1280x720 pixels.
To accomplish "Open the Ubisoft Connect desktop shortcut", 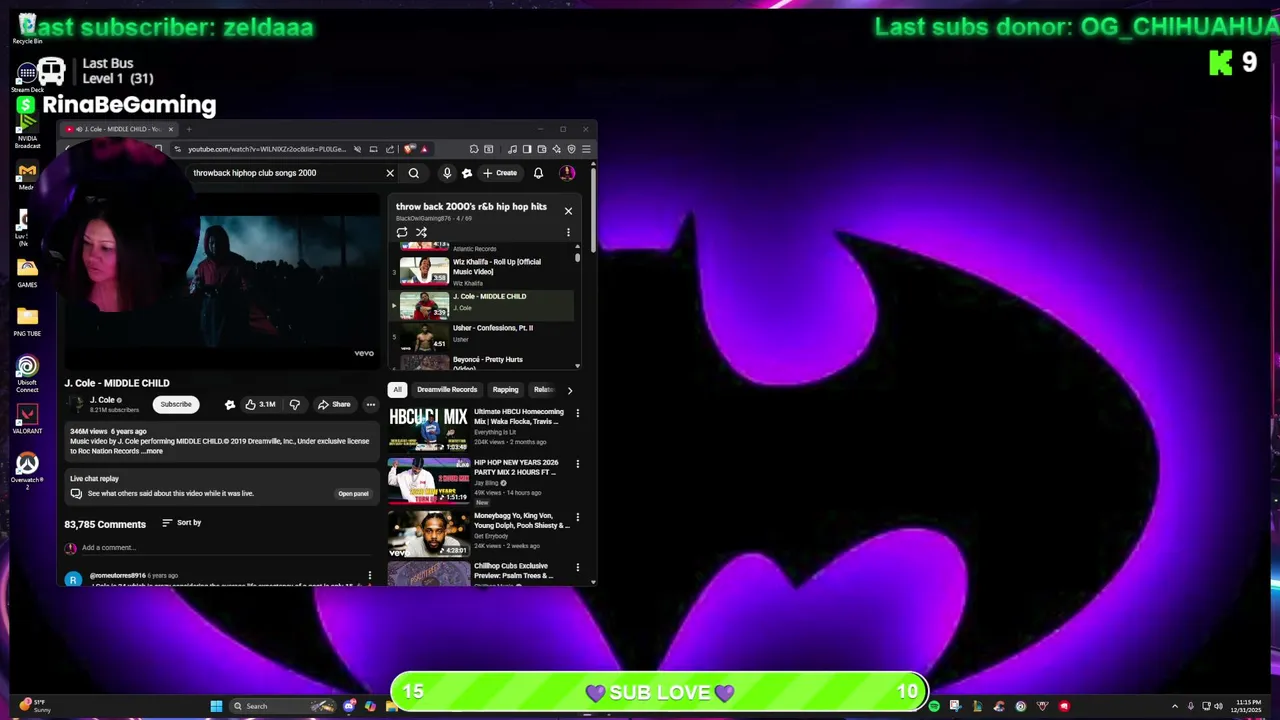I will 27,373.
